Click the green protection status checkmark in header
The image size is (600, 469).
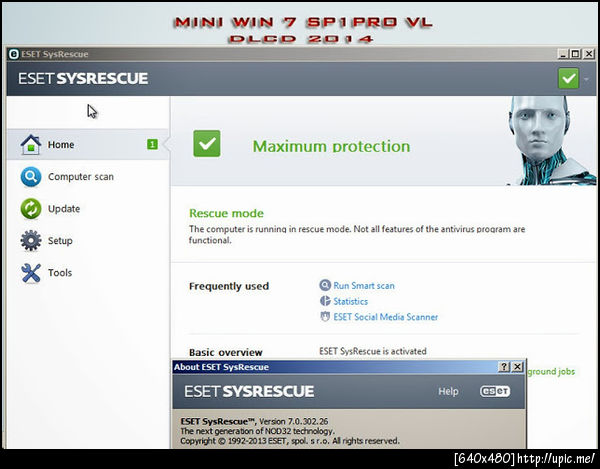568,78
